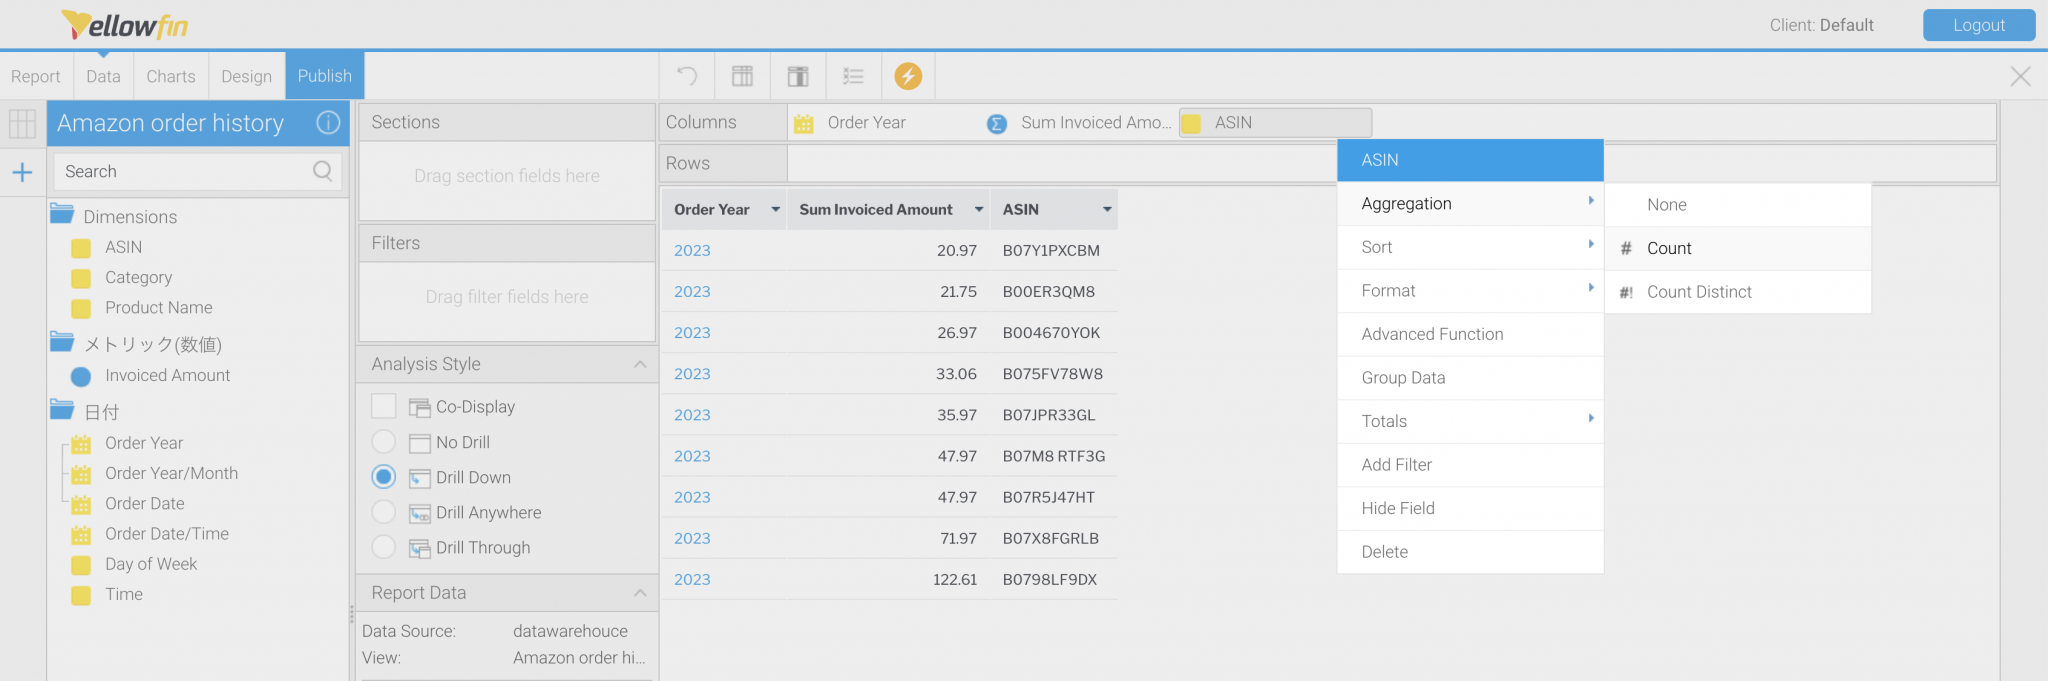Open the Order Year column header dropdown

775,209
